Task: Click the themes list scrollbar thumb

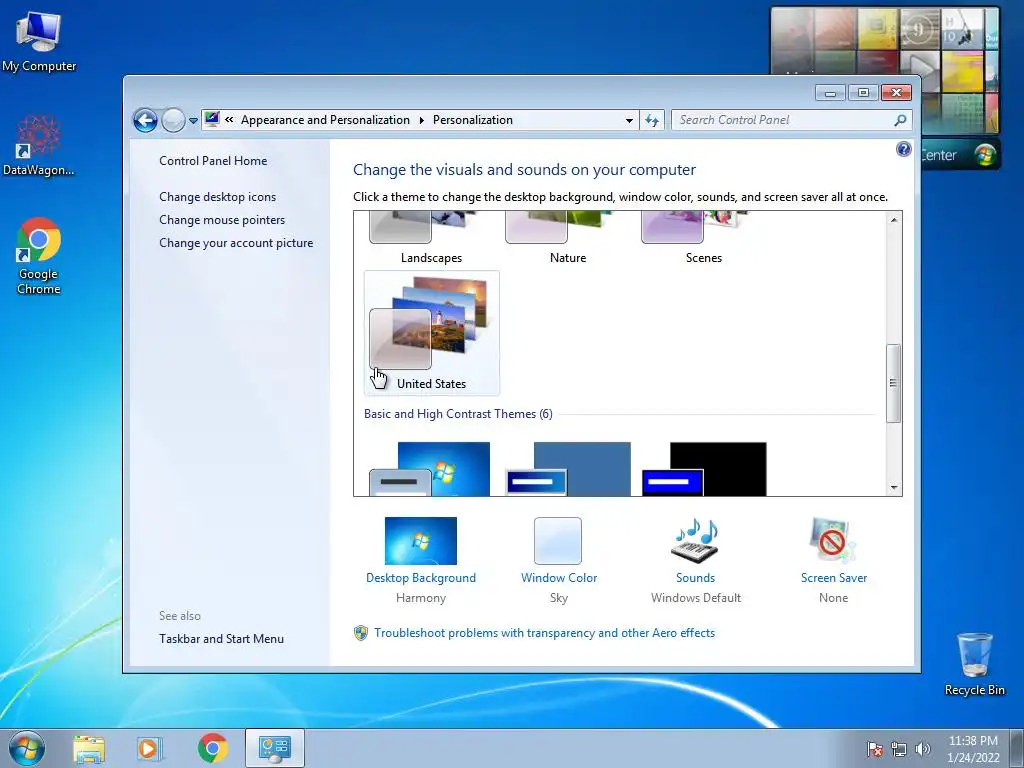Action: point(894,383)
